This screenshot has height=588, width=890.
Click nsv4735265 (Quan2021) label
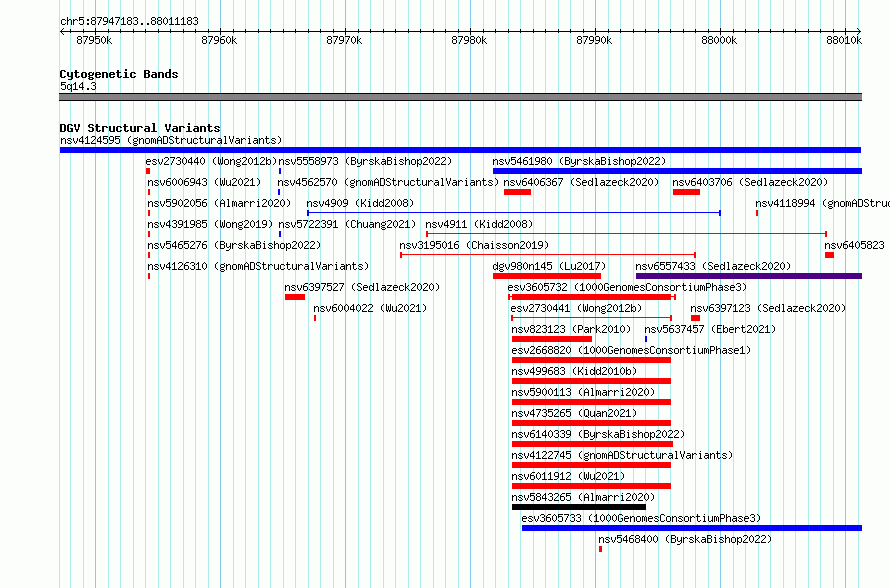click(574, 413)
